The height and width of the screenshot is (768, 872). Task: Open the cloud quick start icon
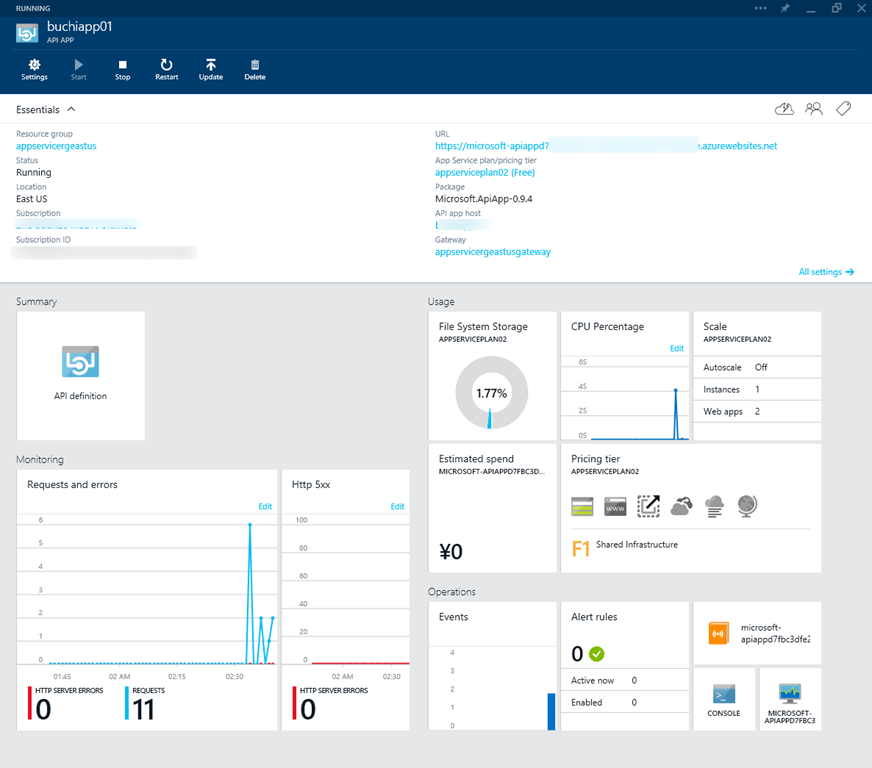click(785, 109)
